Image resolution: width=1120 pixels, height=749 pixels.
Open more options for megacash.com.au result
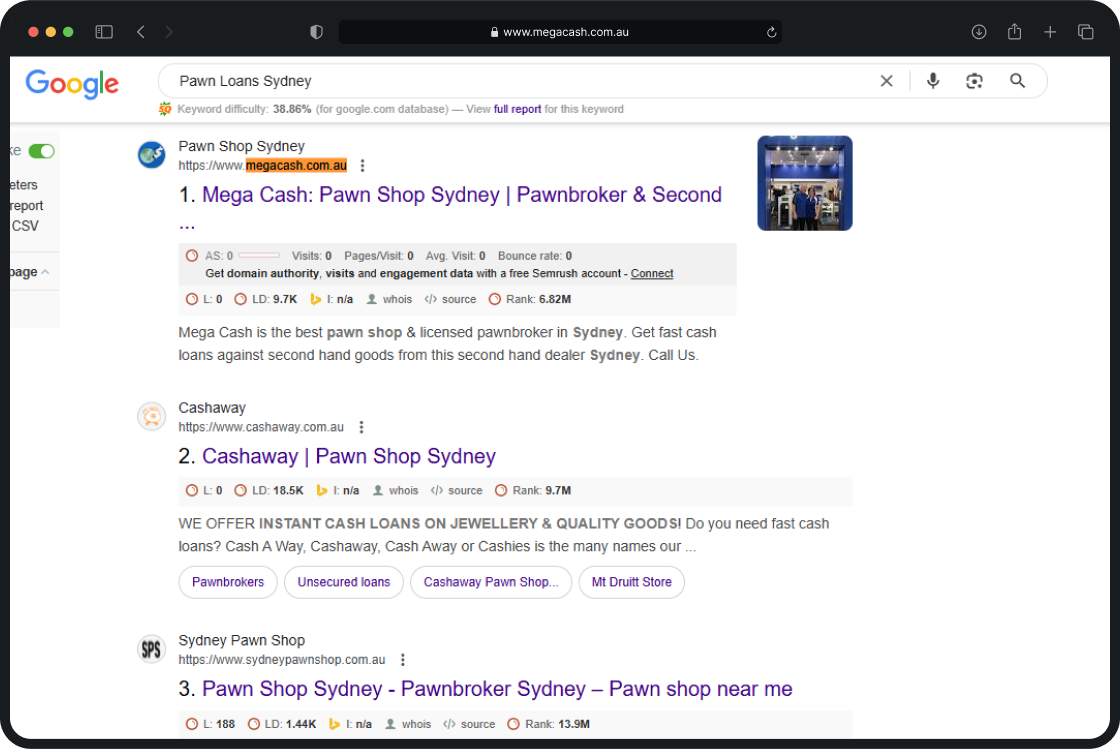pyautogui.click(x=363, y=166)
